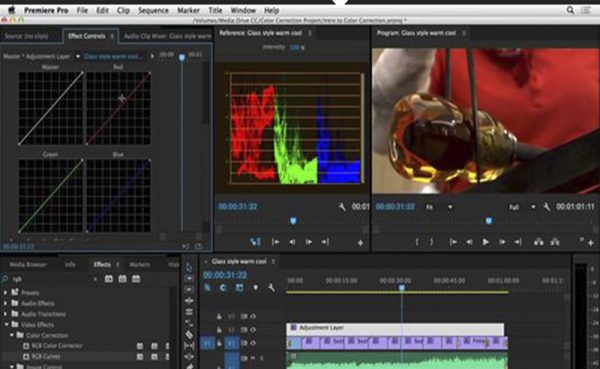
Task: Hide the V1 track eye
Action: coord(253,343)
